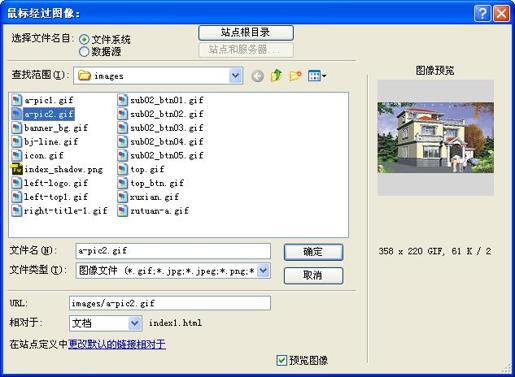Click the 358 x 220 GIF info text

point(435,251)
